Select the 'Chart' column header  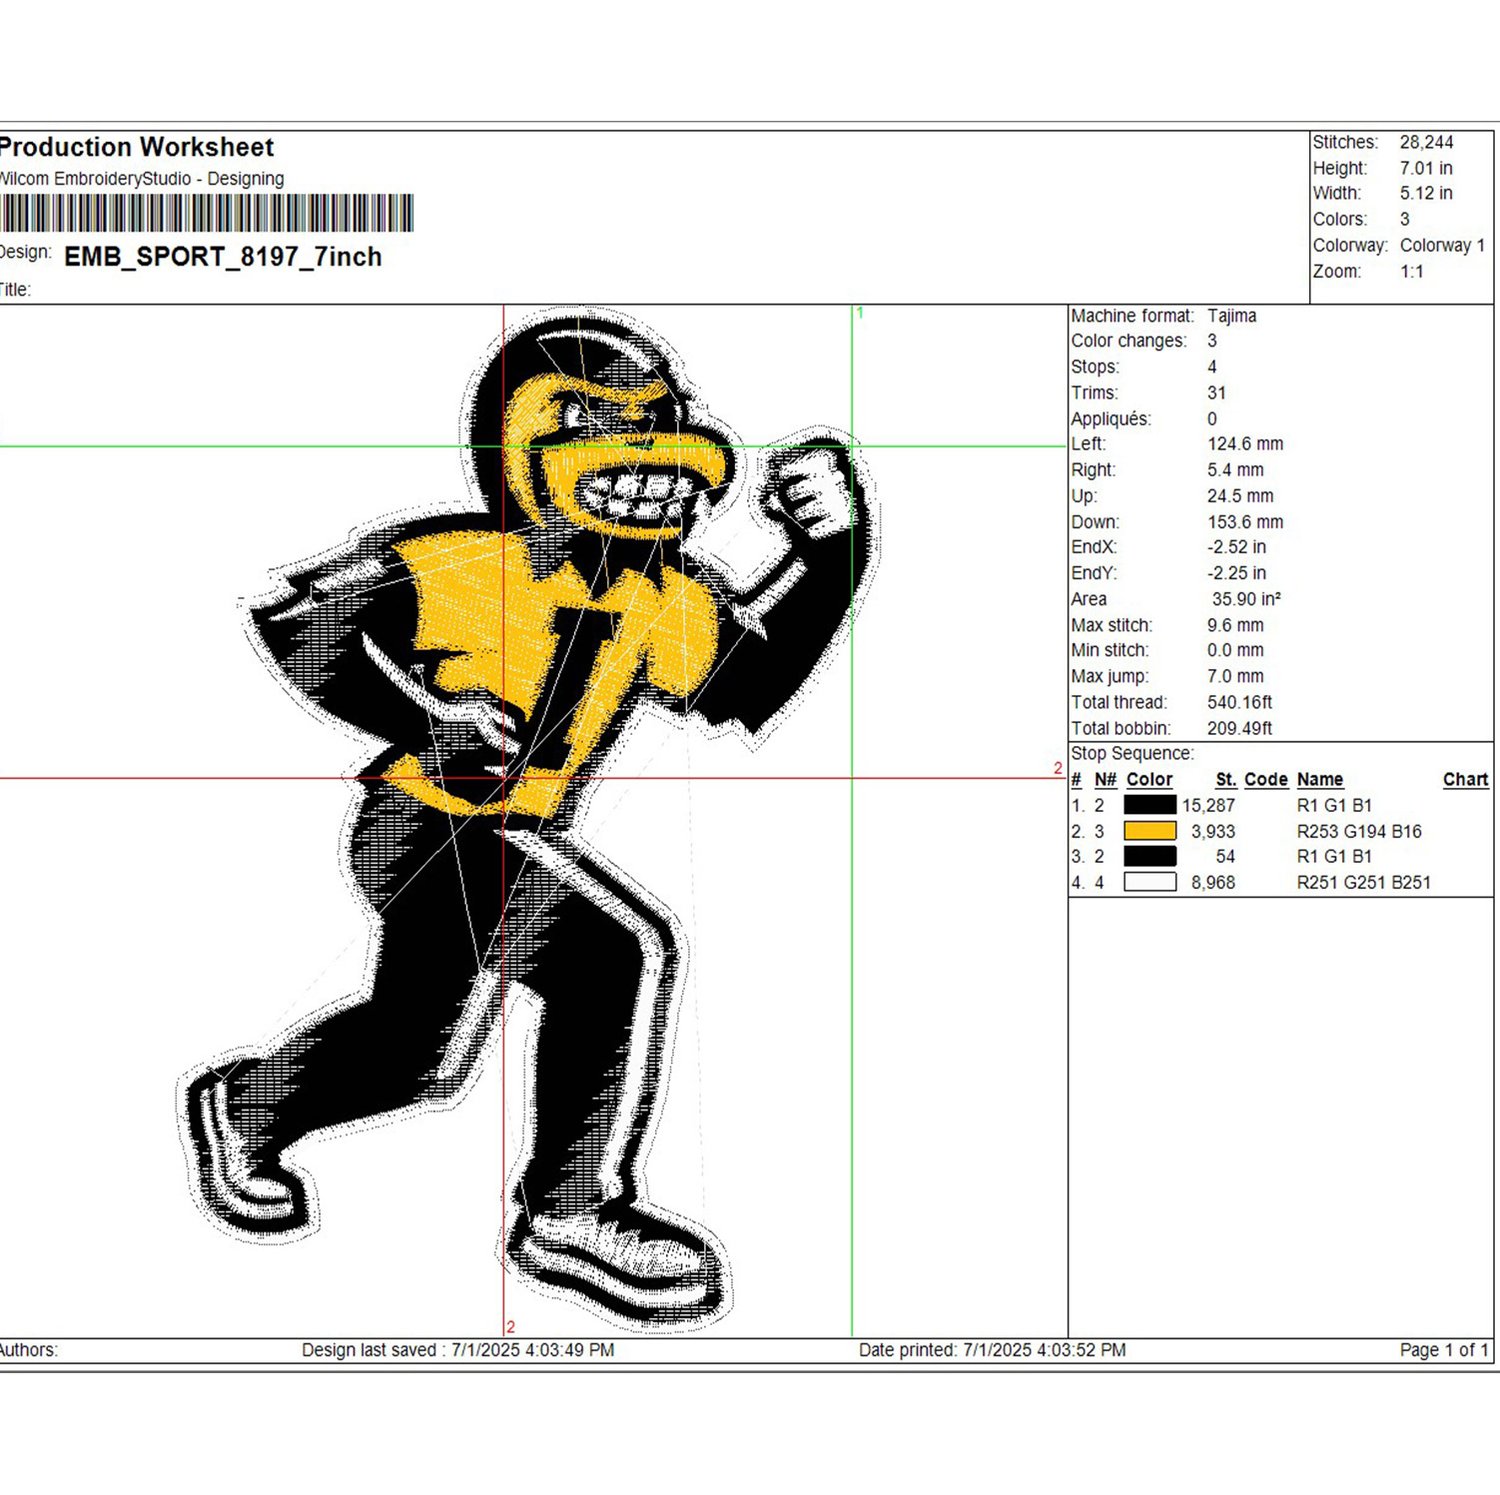coord(1466,779)
